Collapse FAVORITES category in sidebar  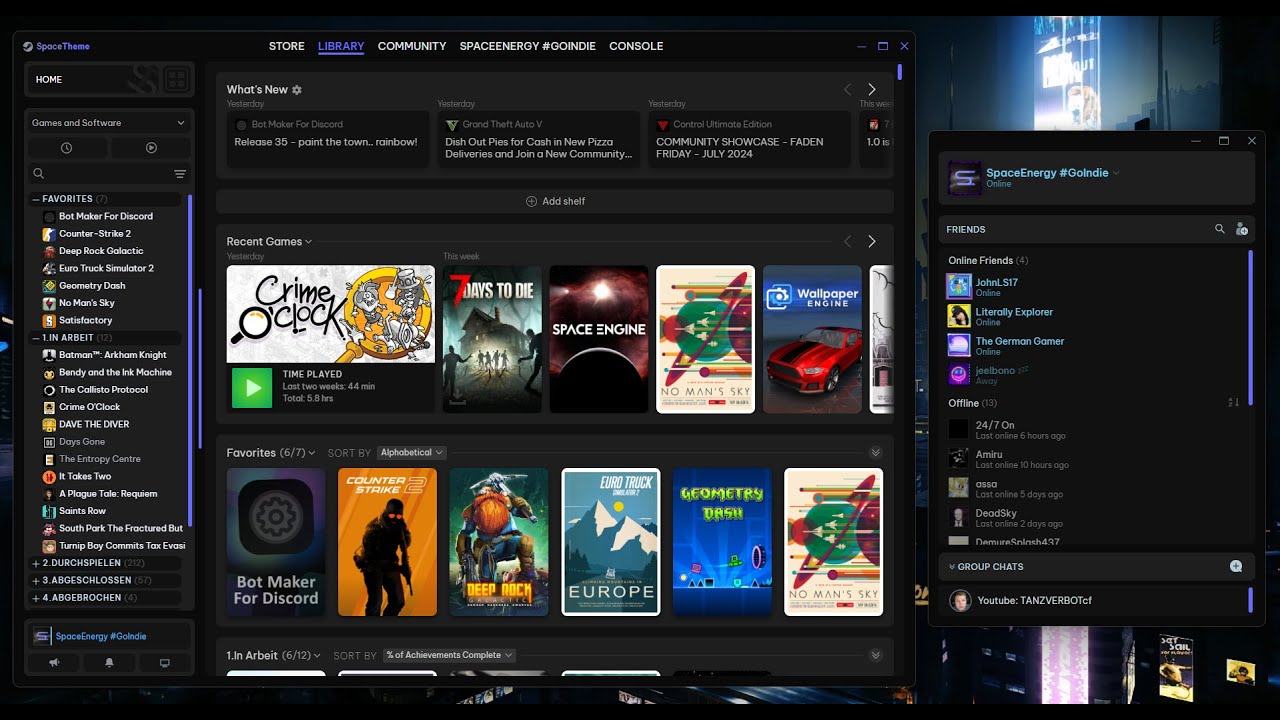coord(36,199)
